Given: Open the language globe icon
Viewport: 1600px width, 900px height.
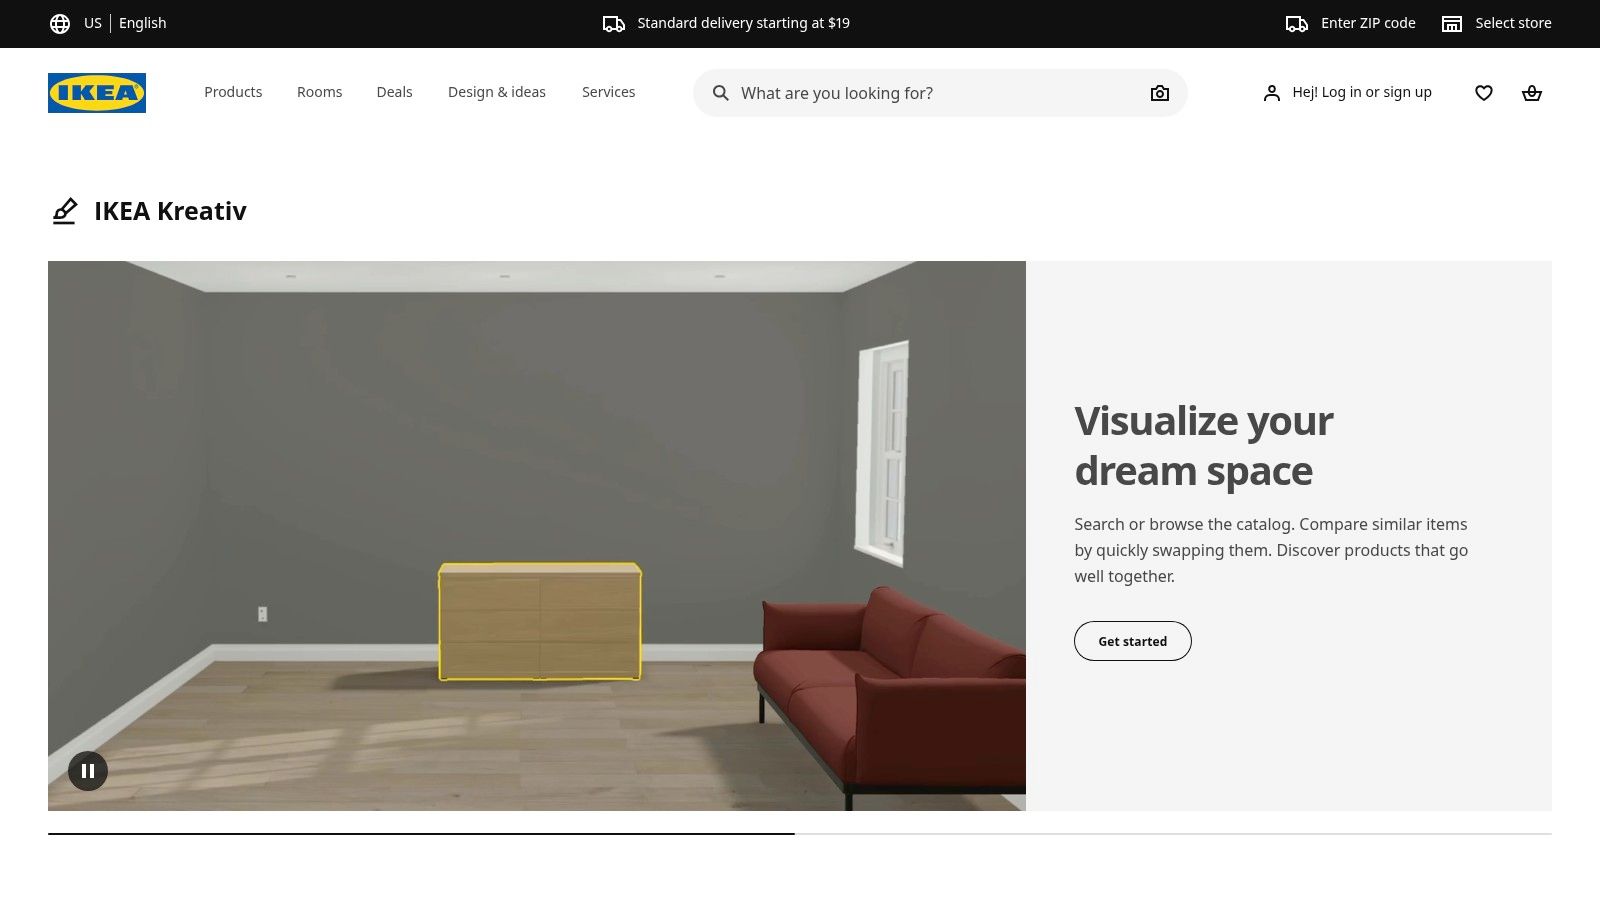Looking at the screenshot, I should point(61,22).
